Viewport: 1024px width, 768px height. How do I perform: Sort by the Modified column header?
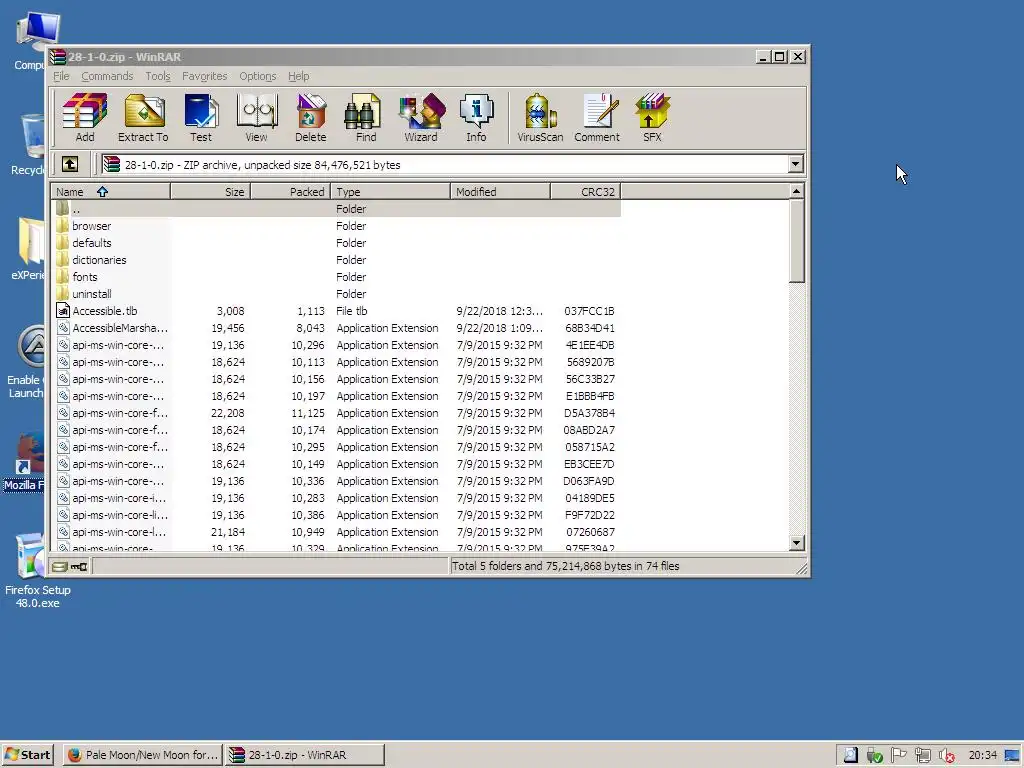500,191
